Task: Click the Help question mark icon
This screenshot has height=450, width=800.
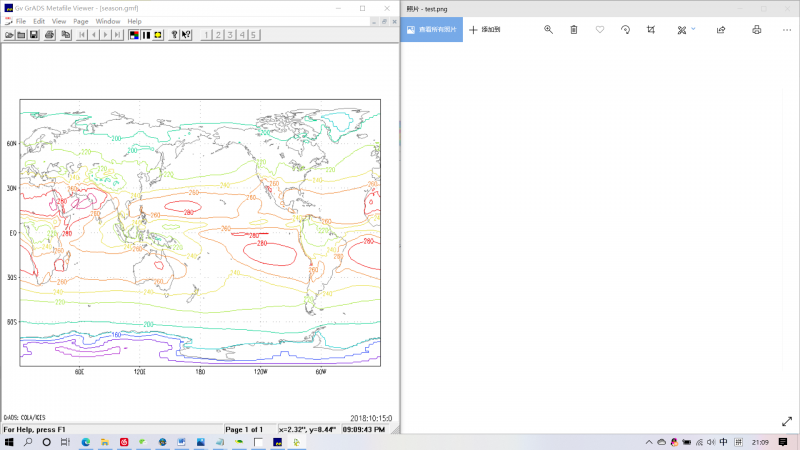Action: tap(173, 35)
